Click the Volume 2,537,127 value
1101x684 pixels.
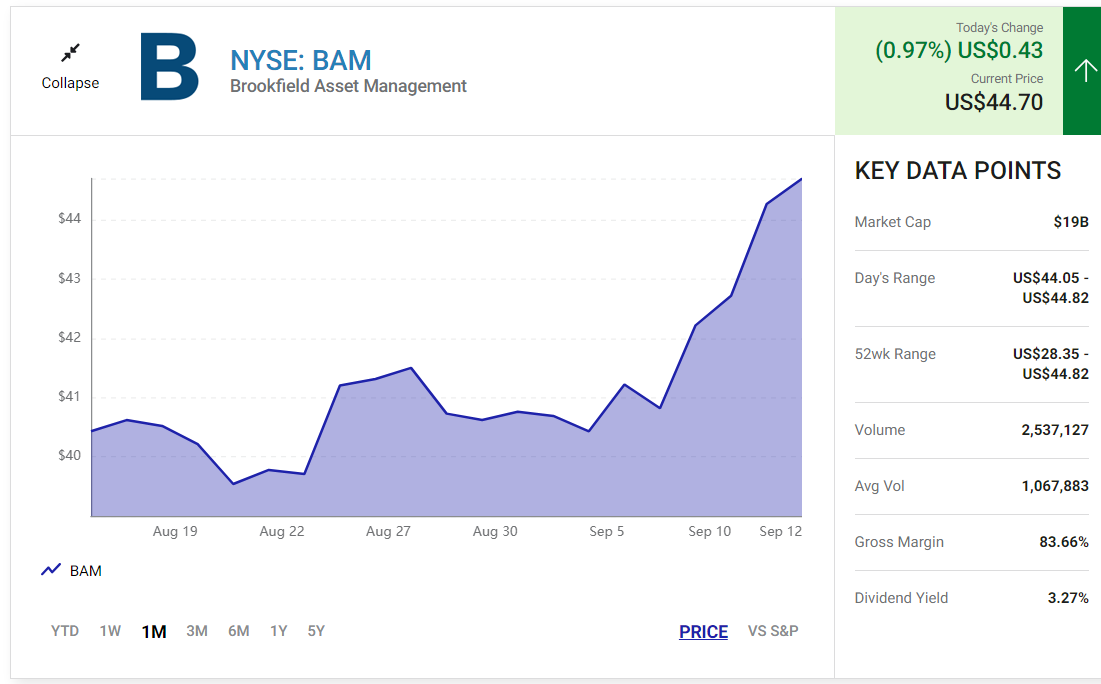pyautogui.click(x=1055, y=430)
